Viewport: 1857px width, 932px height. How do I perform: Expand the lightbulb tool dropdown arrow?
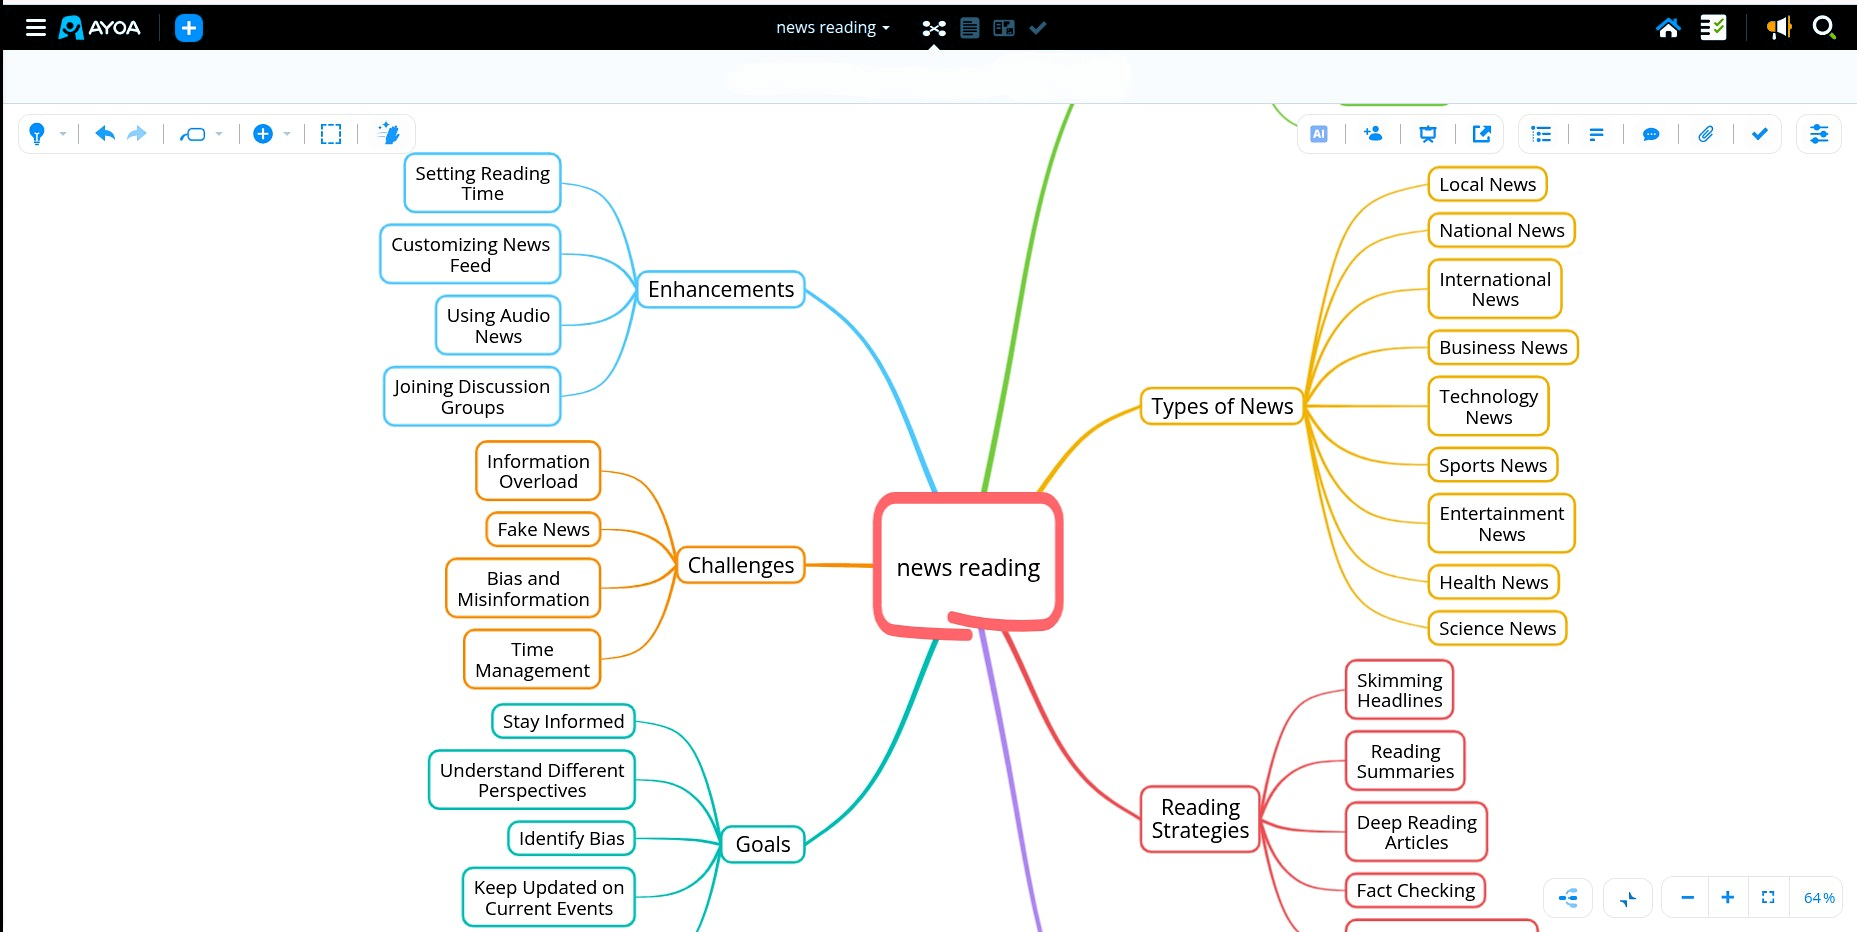point(63,134)
